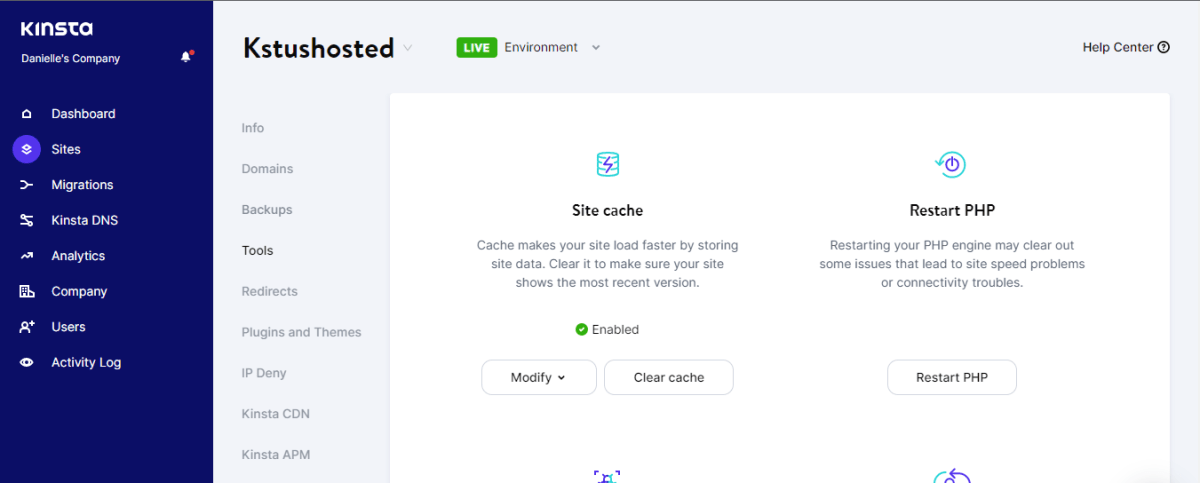This screenshot has height=483, width=1200.
Task: Open the IP Deny tab
Action: tap(264, 373)
